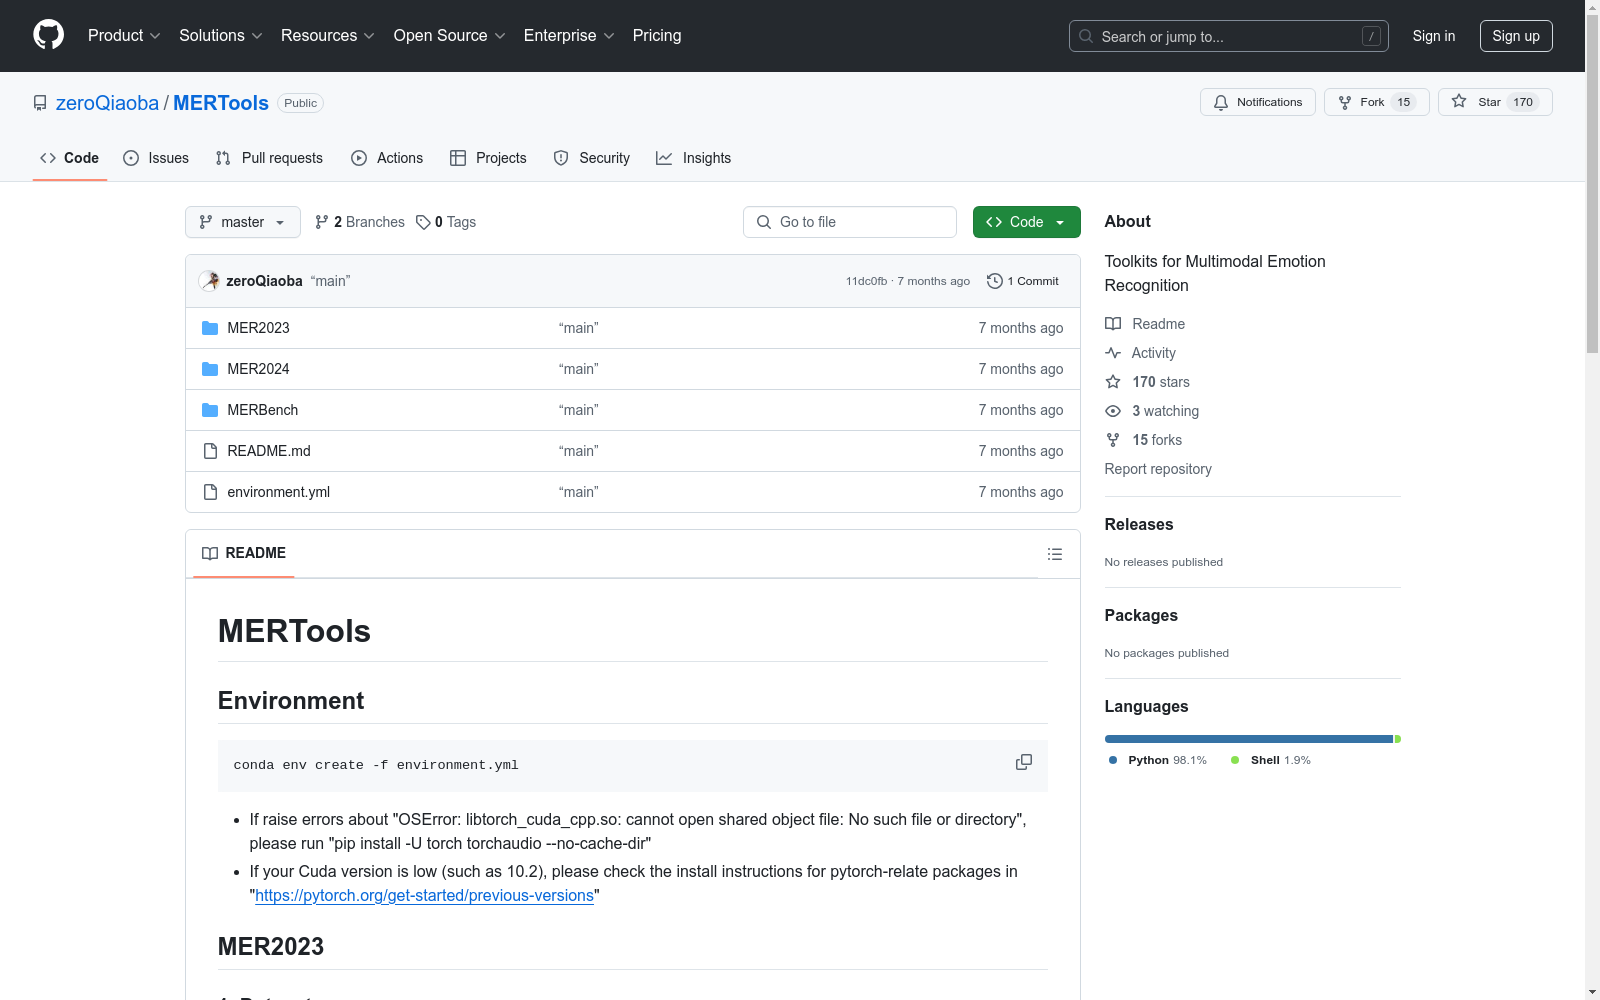This screenshot has width=1600, height=1000.
Task: Open the zeroQiaoba owner link
Action: point(107,103)
